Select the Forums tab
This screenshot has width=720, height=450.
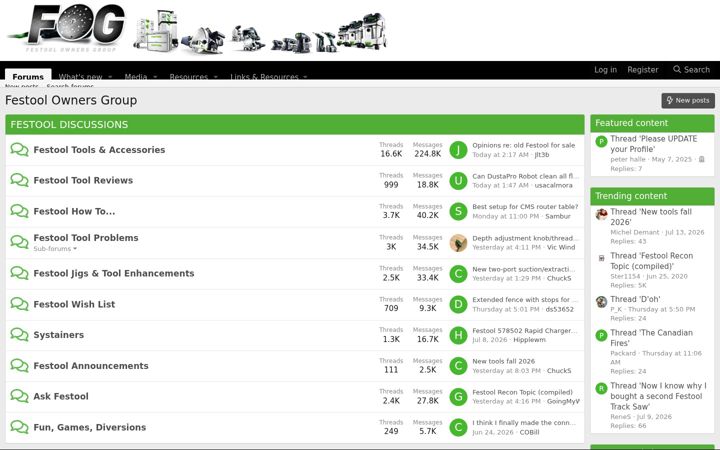[28, 76]
